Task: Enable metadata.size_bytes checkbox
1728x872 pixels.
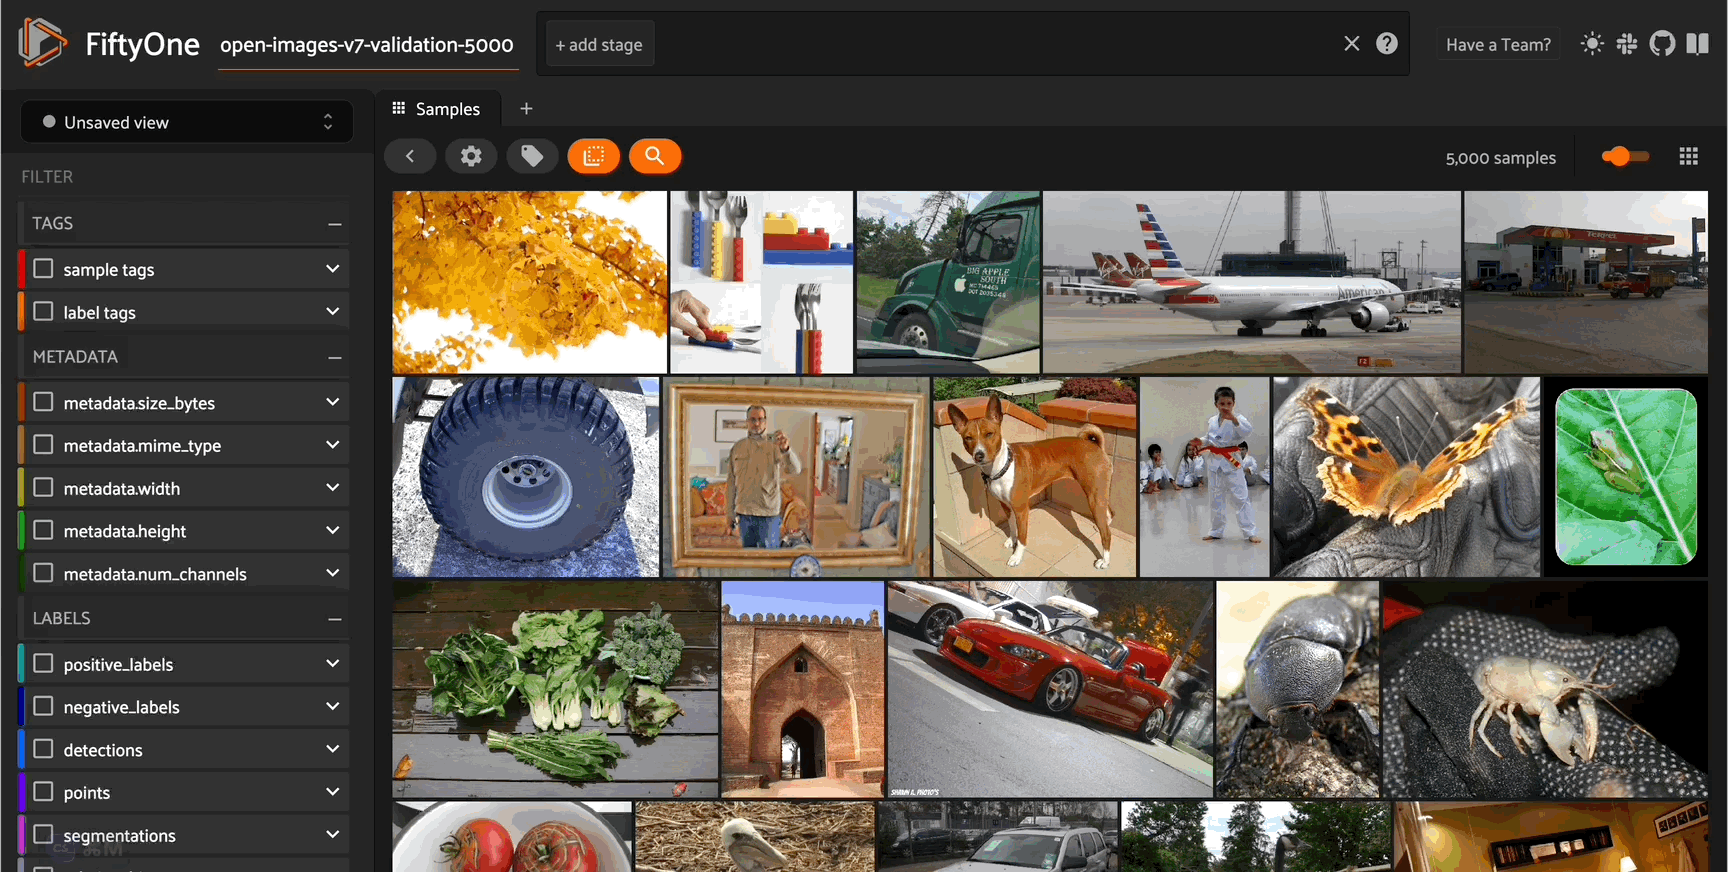Action: pyautogui.click(x=43, y=402)
